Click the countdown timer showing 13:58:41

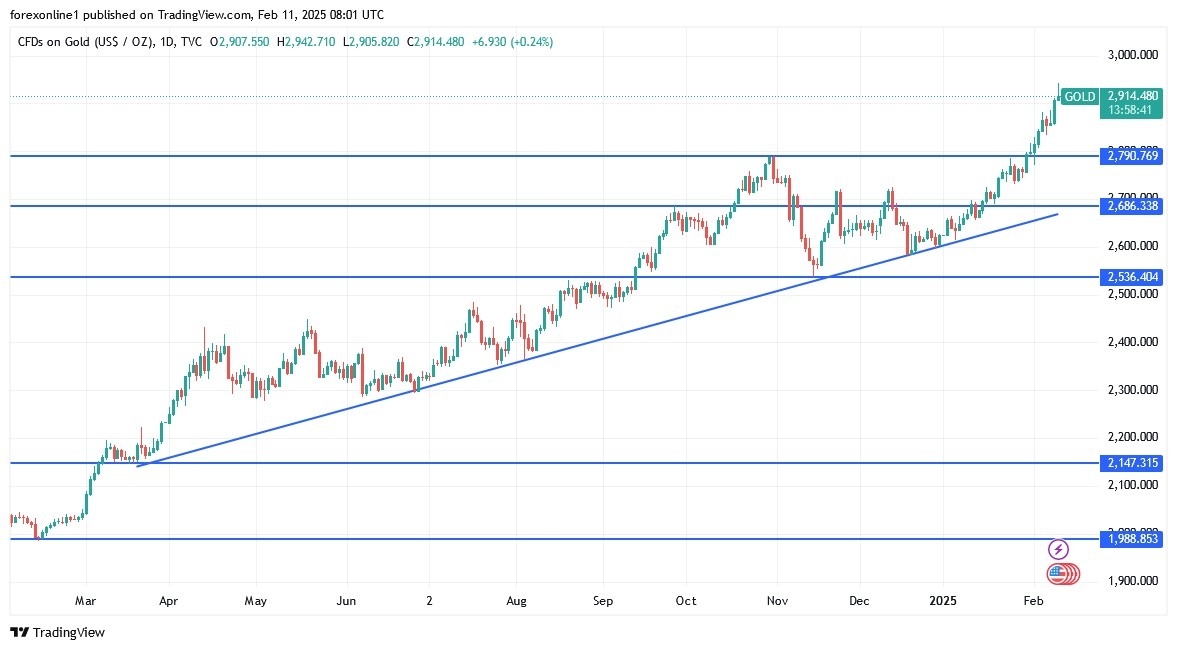click(1131, 110)
